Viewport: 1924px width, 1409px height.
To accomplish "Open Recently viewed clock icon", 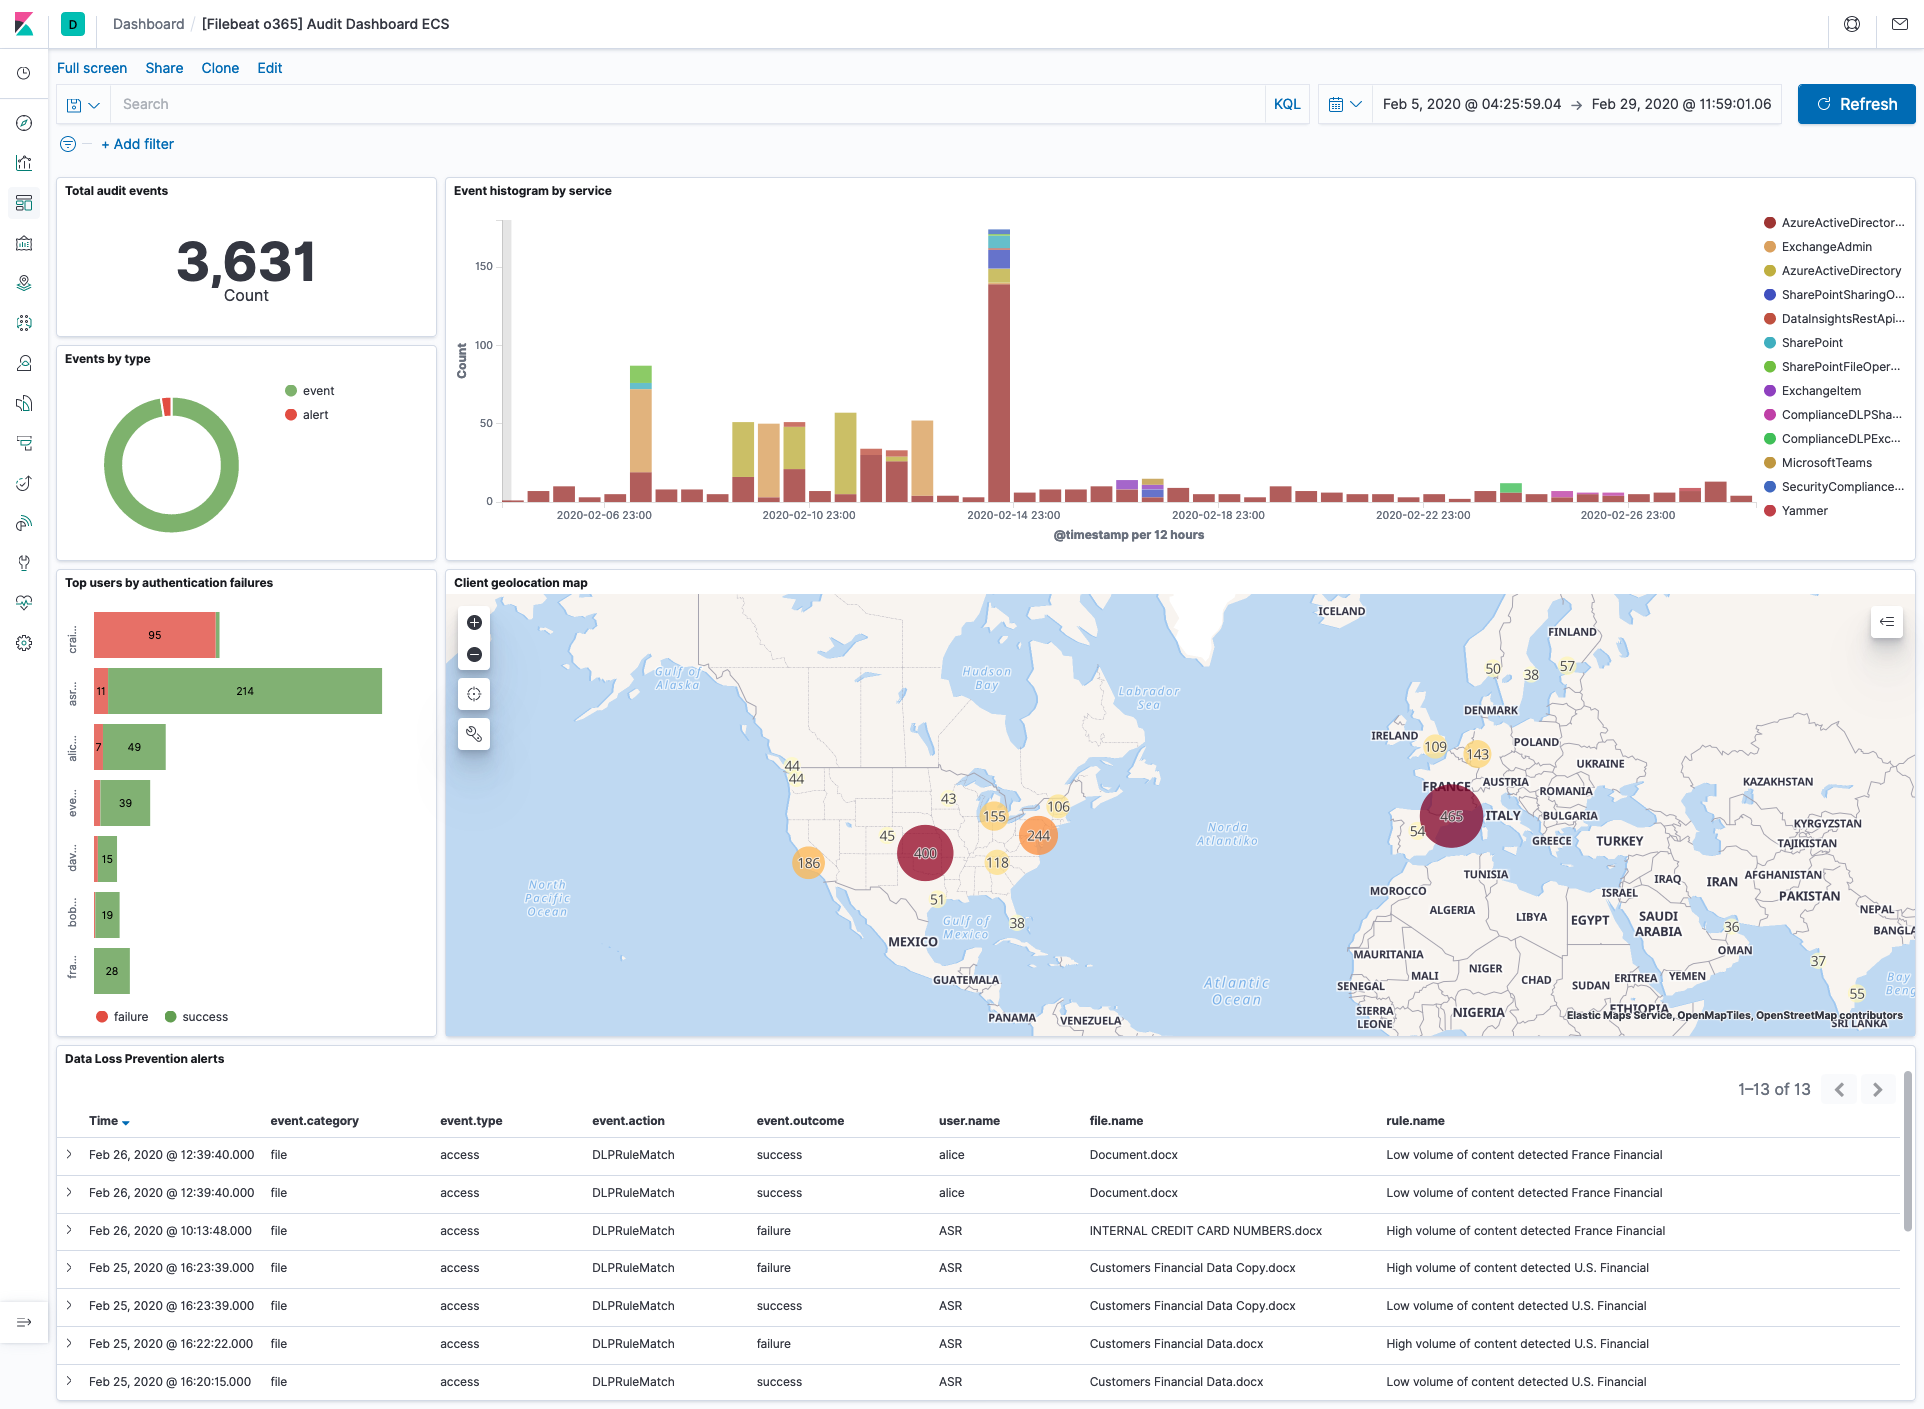I will click(24, 72).
